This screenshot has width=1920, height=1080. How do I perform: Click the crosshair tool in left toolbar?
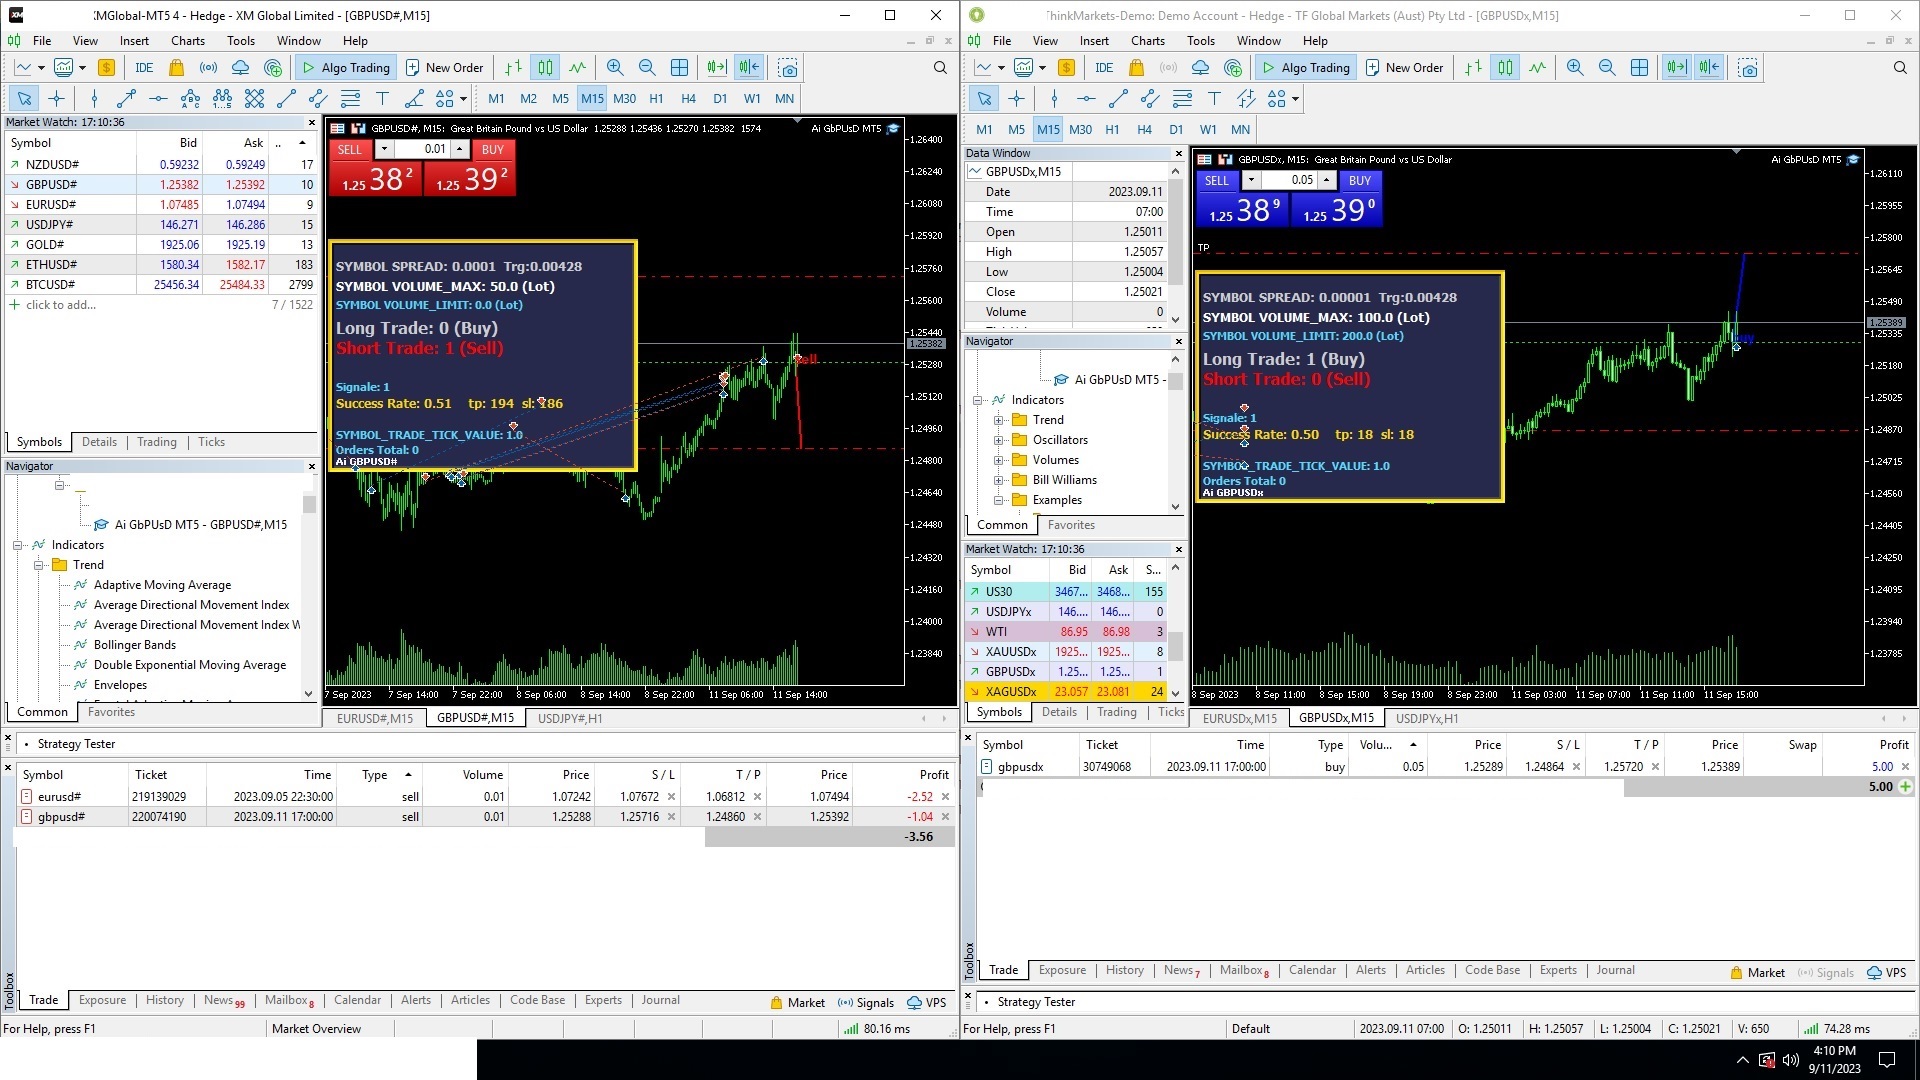(x=57, y=99)
